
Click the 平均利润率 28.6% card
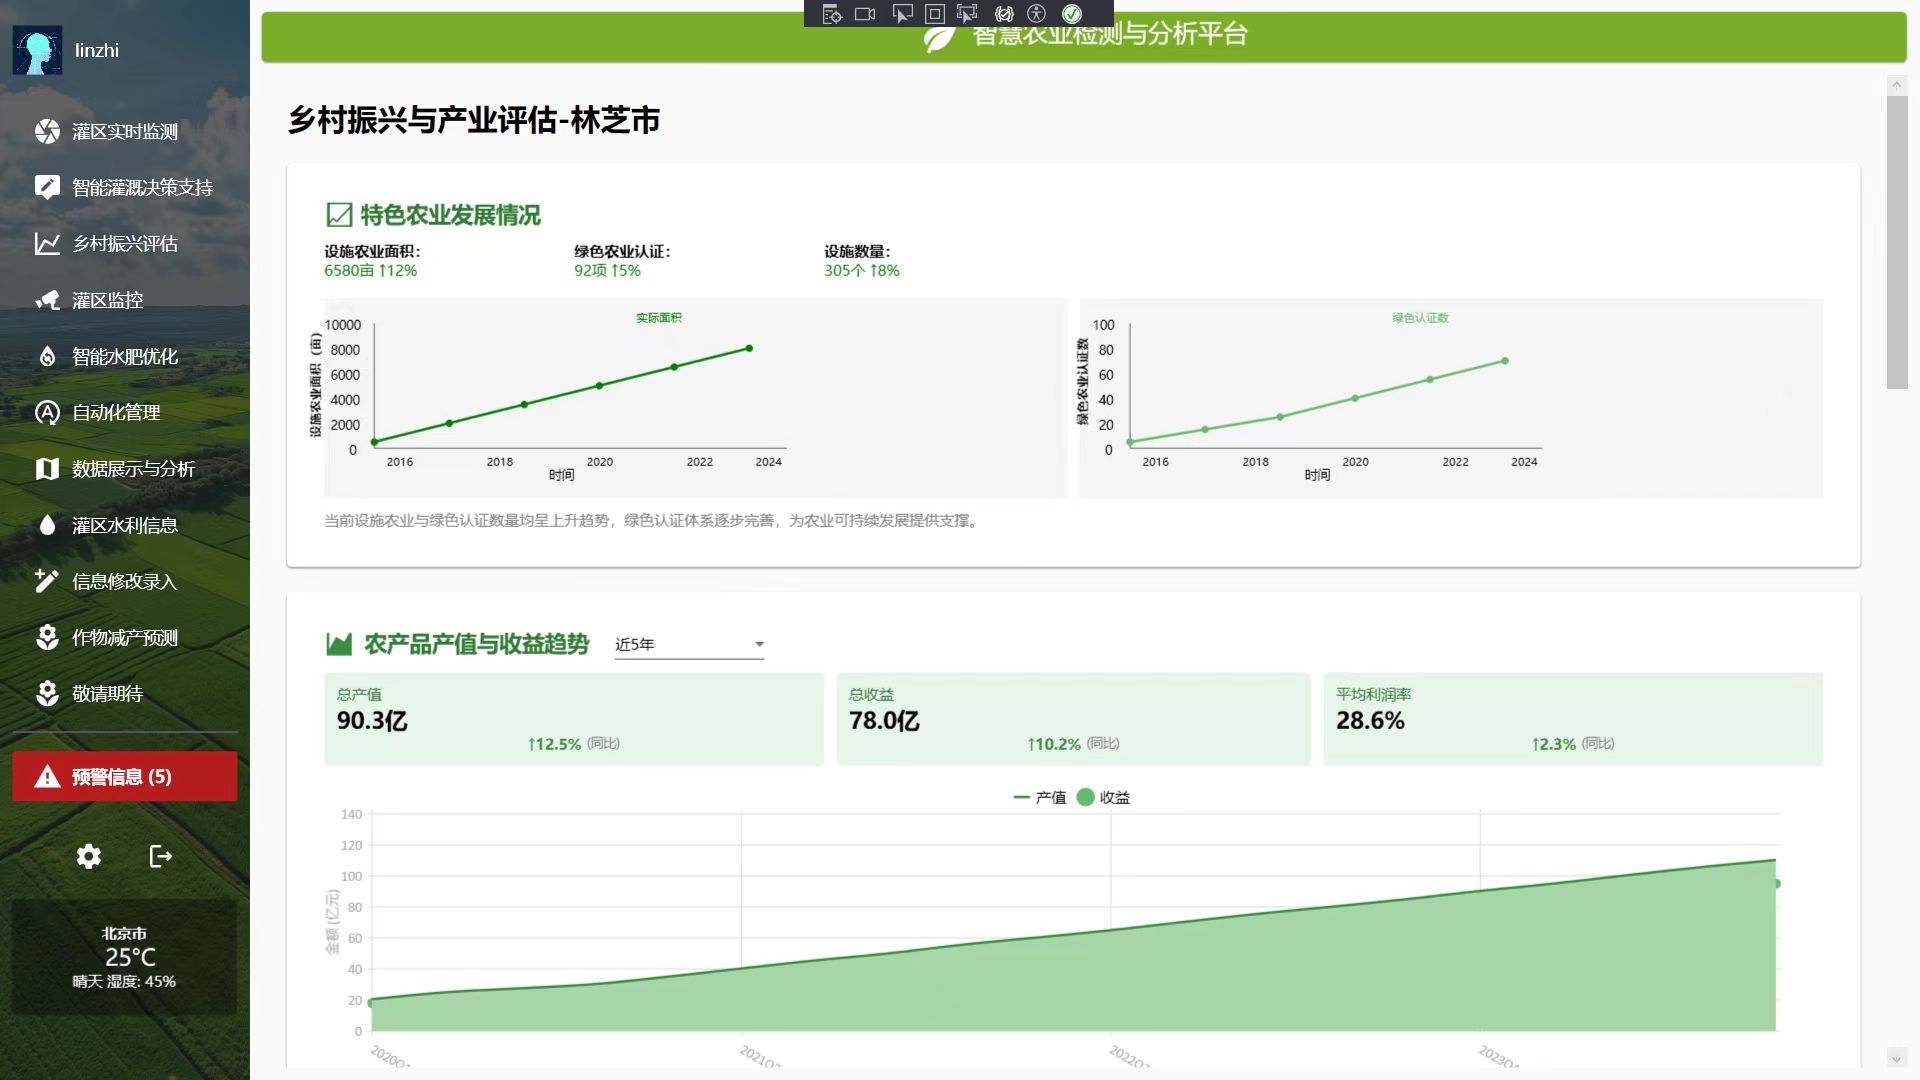(x=1573, y=719)
